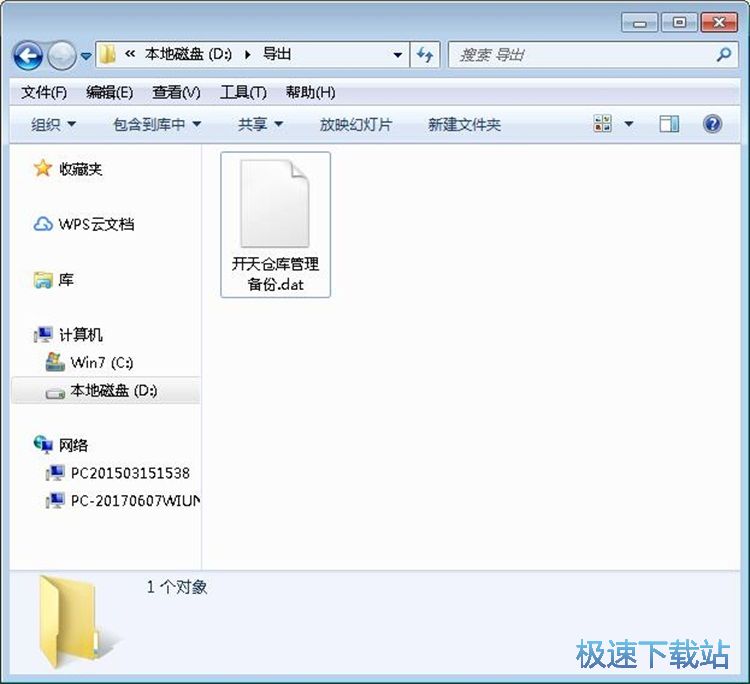Select 收藏夹 in navigation pane
Screen dimensions: 750x684
pyautogui.click(x=80, y=169)
